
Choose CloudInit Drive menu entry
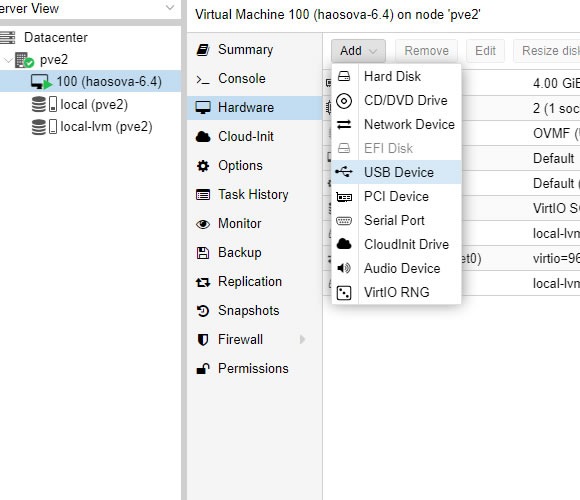pyautogui.click(x=397, y=244)
